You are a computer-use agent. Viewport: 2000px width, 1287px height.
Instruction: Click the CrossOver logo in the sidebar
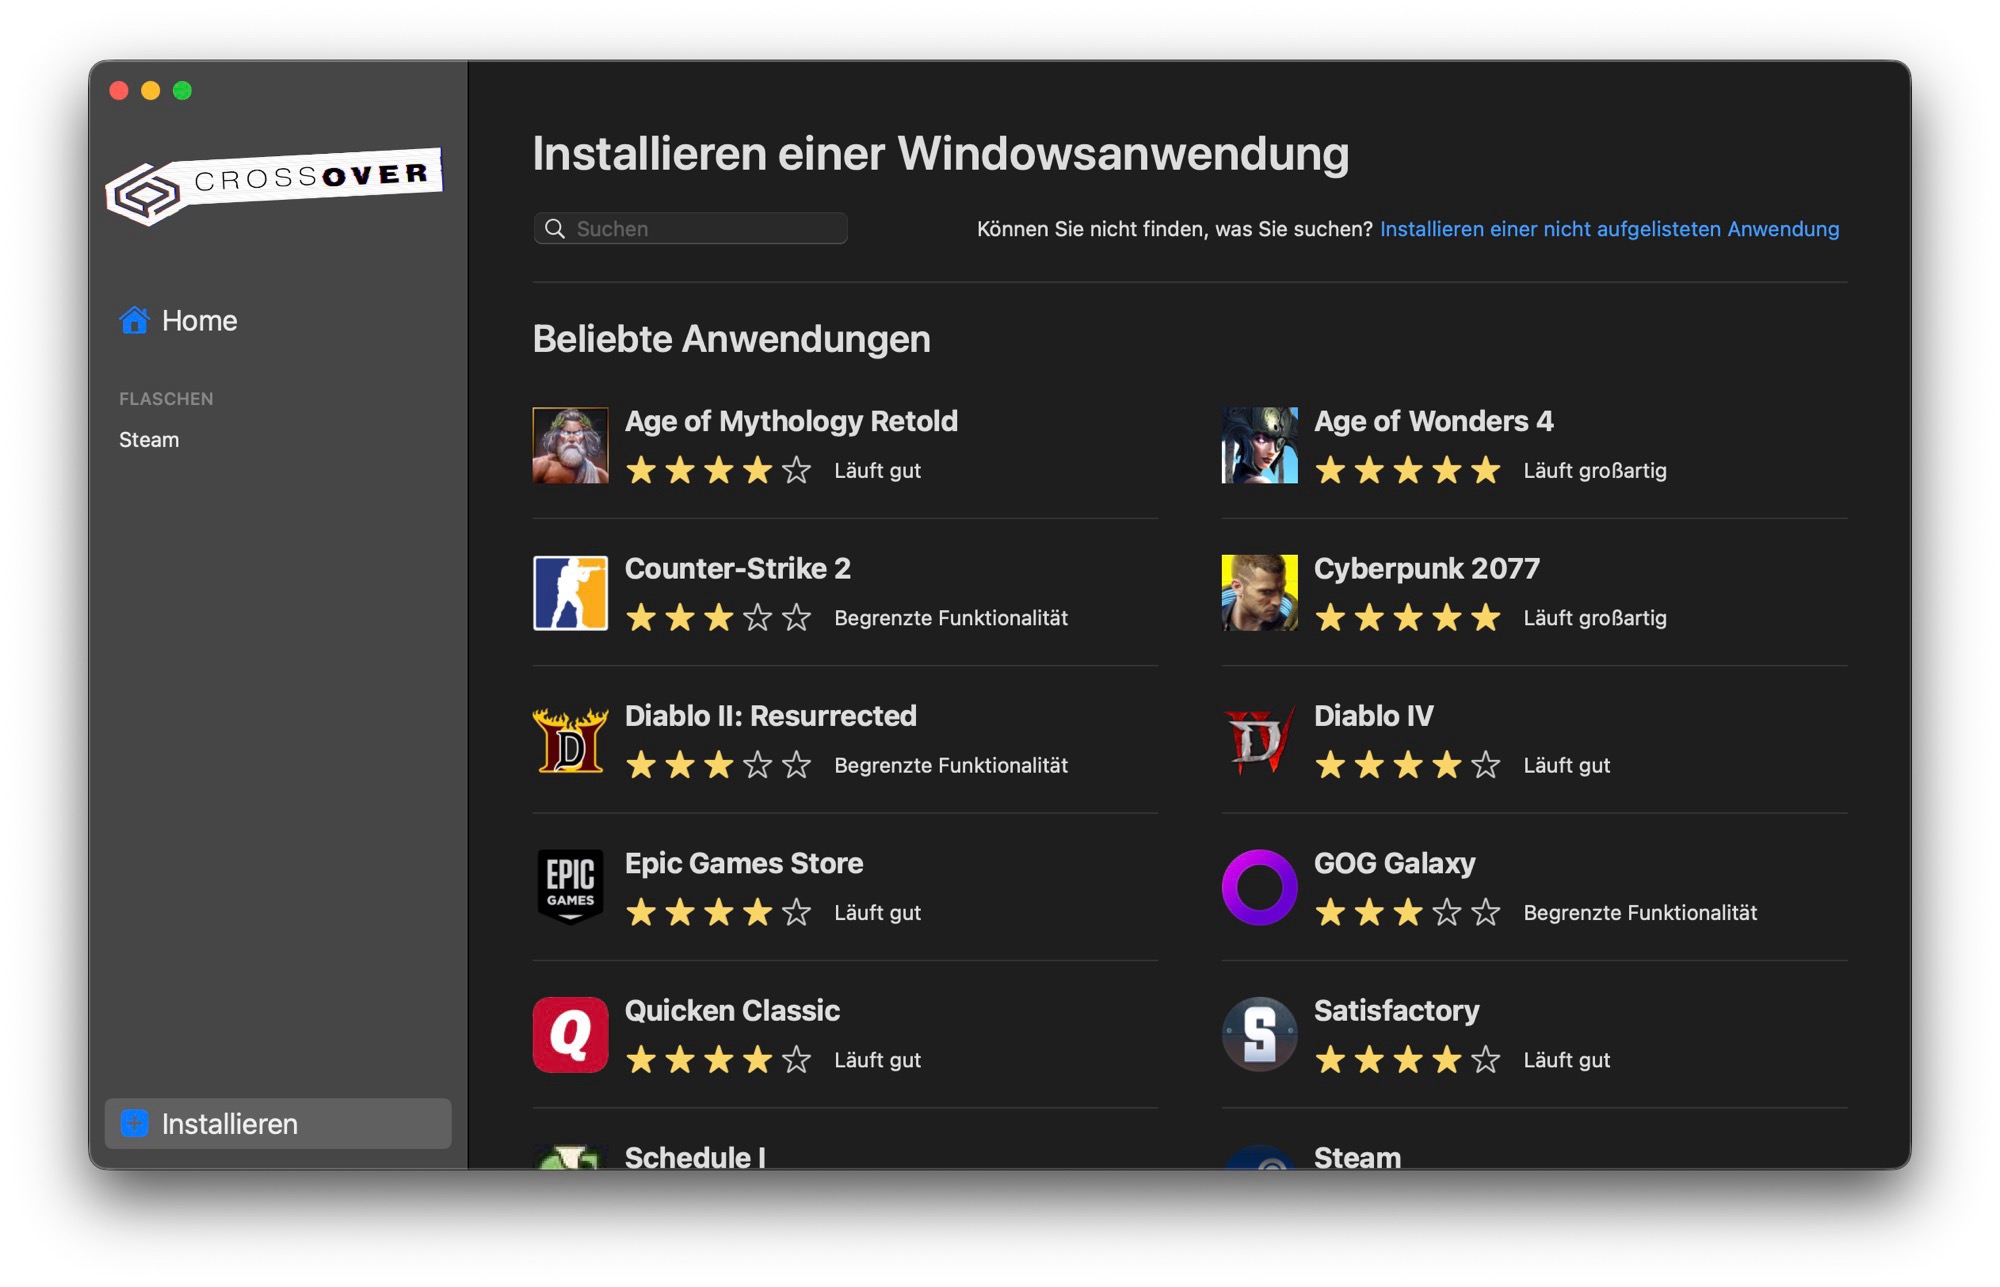tap(274, 186)
